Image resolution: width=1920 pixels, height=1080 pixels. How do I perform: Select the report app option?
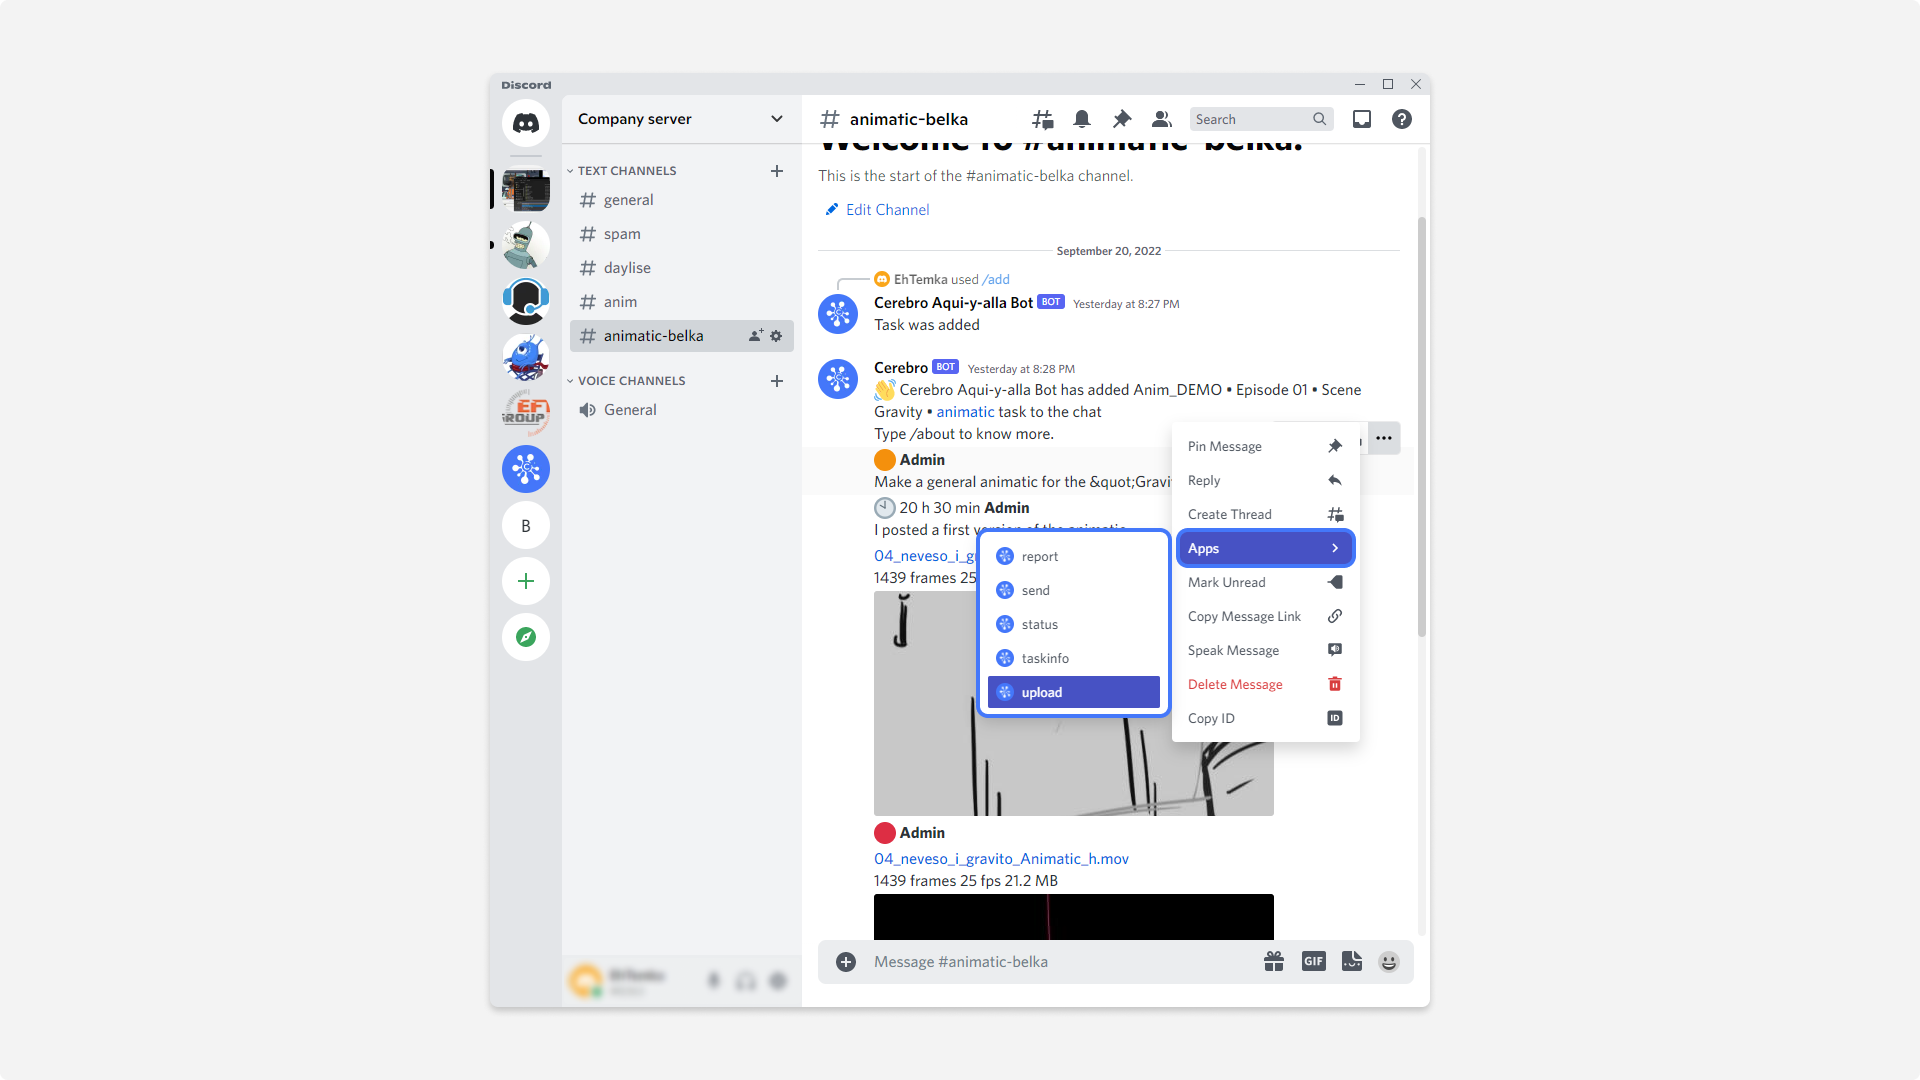[x=1071, y=555]
